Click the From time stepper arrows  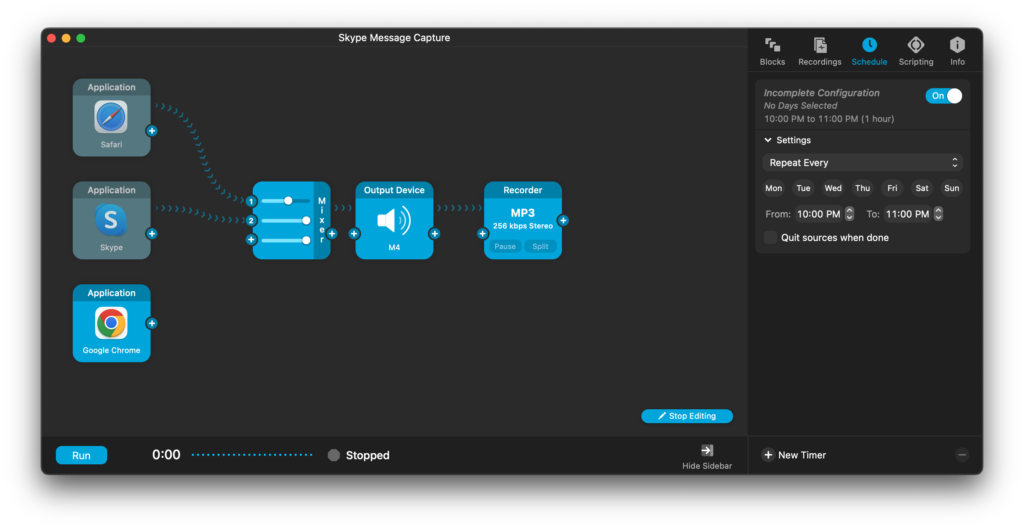click(849, 214)
